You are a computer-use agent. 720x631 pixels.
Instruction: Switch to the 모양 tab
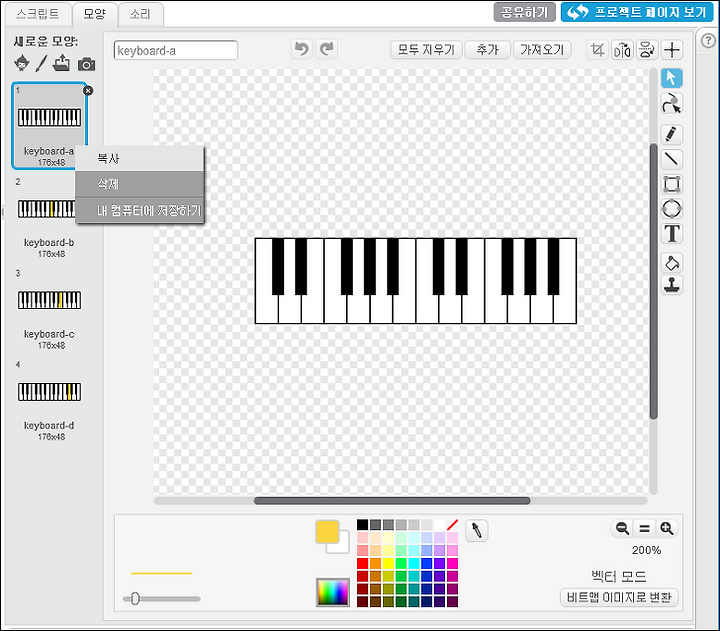pyautogui.click(x=95, y=14)
